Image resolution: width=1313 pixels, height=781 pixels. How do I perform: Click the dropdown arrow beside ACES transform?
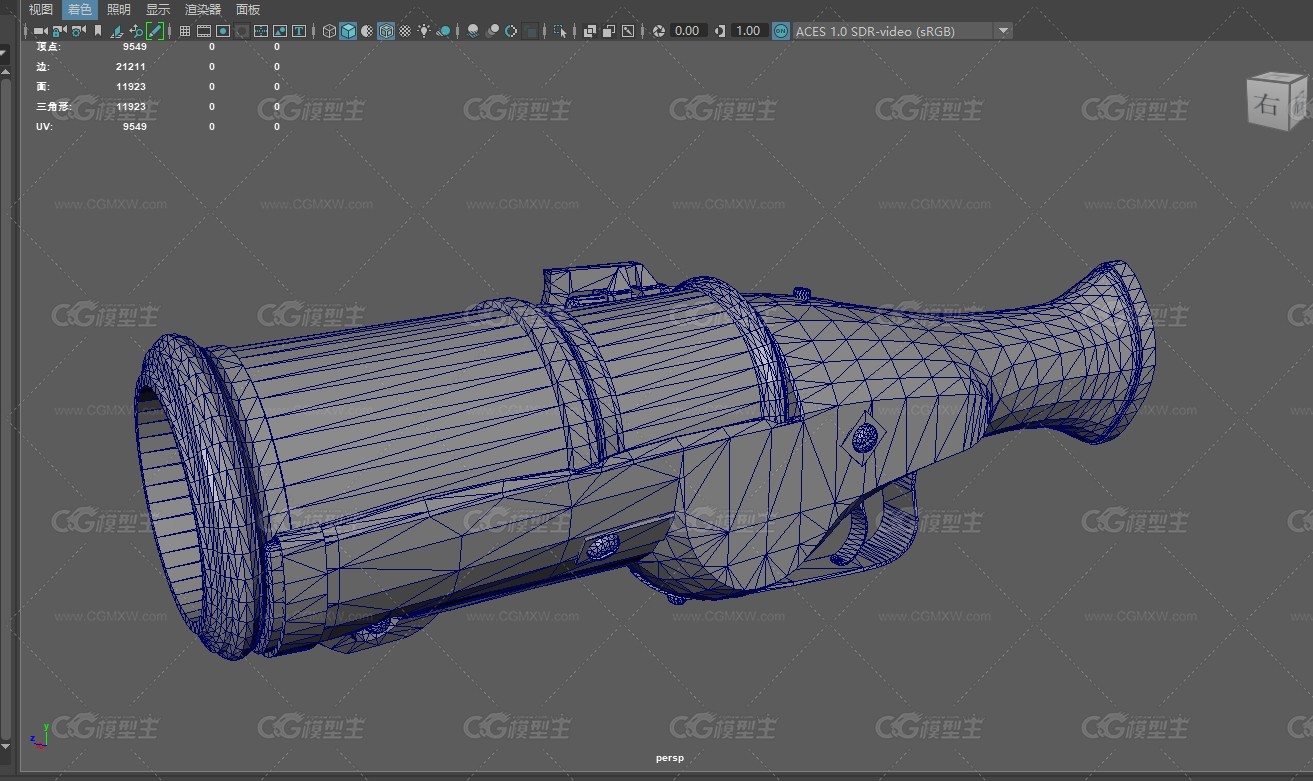click(1004, 31)
